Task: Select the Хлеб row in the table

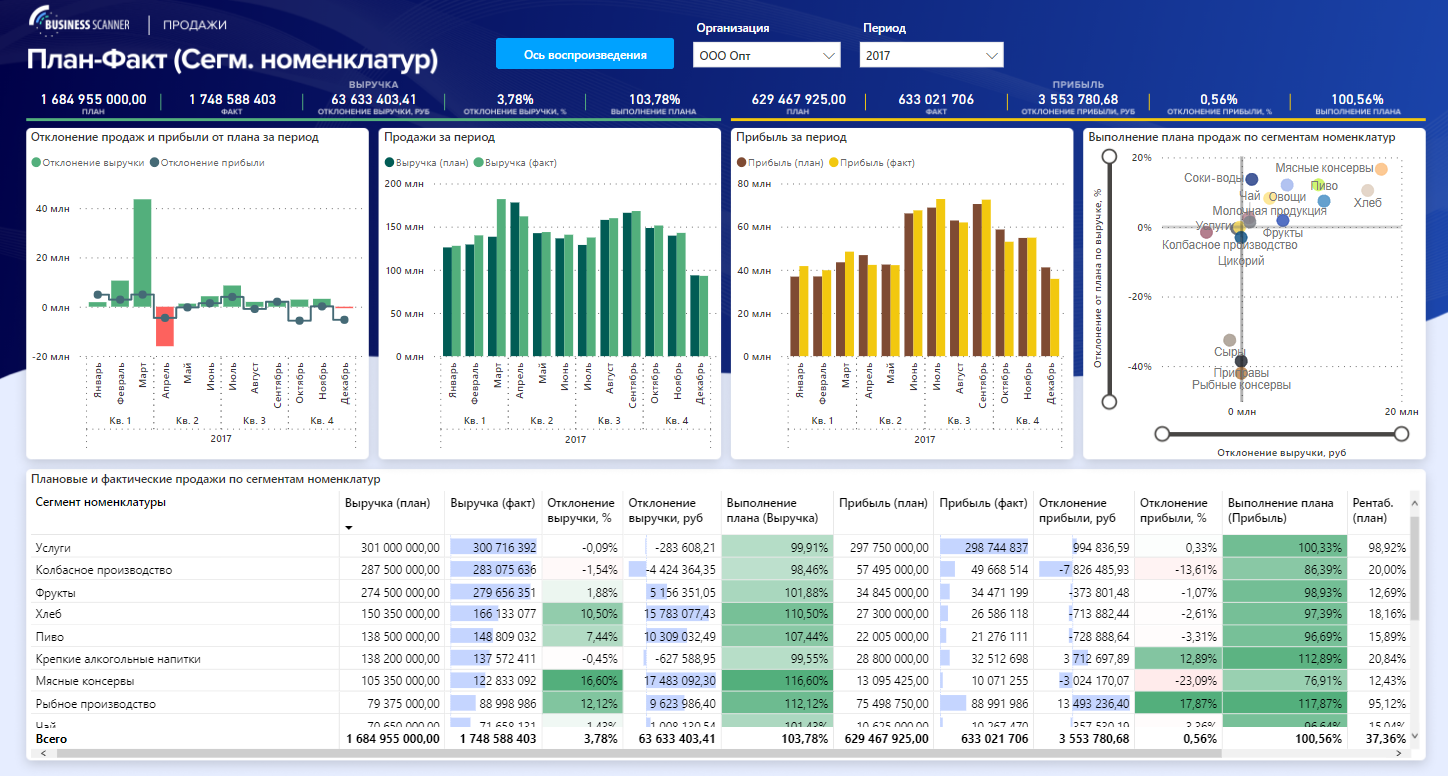Action: click(719, 614)
